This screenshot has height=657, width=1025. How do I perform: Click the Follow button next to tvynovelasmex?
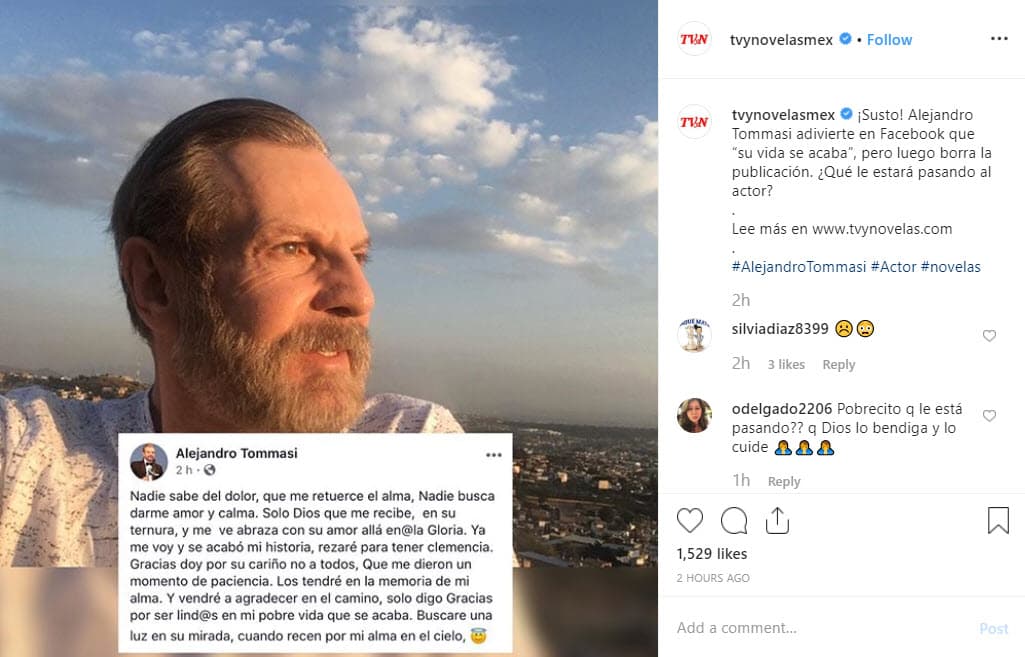point(888,39)
